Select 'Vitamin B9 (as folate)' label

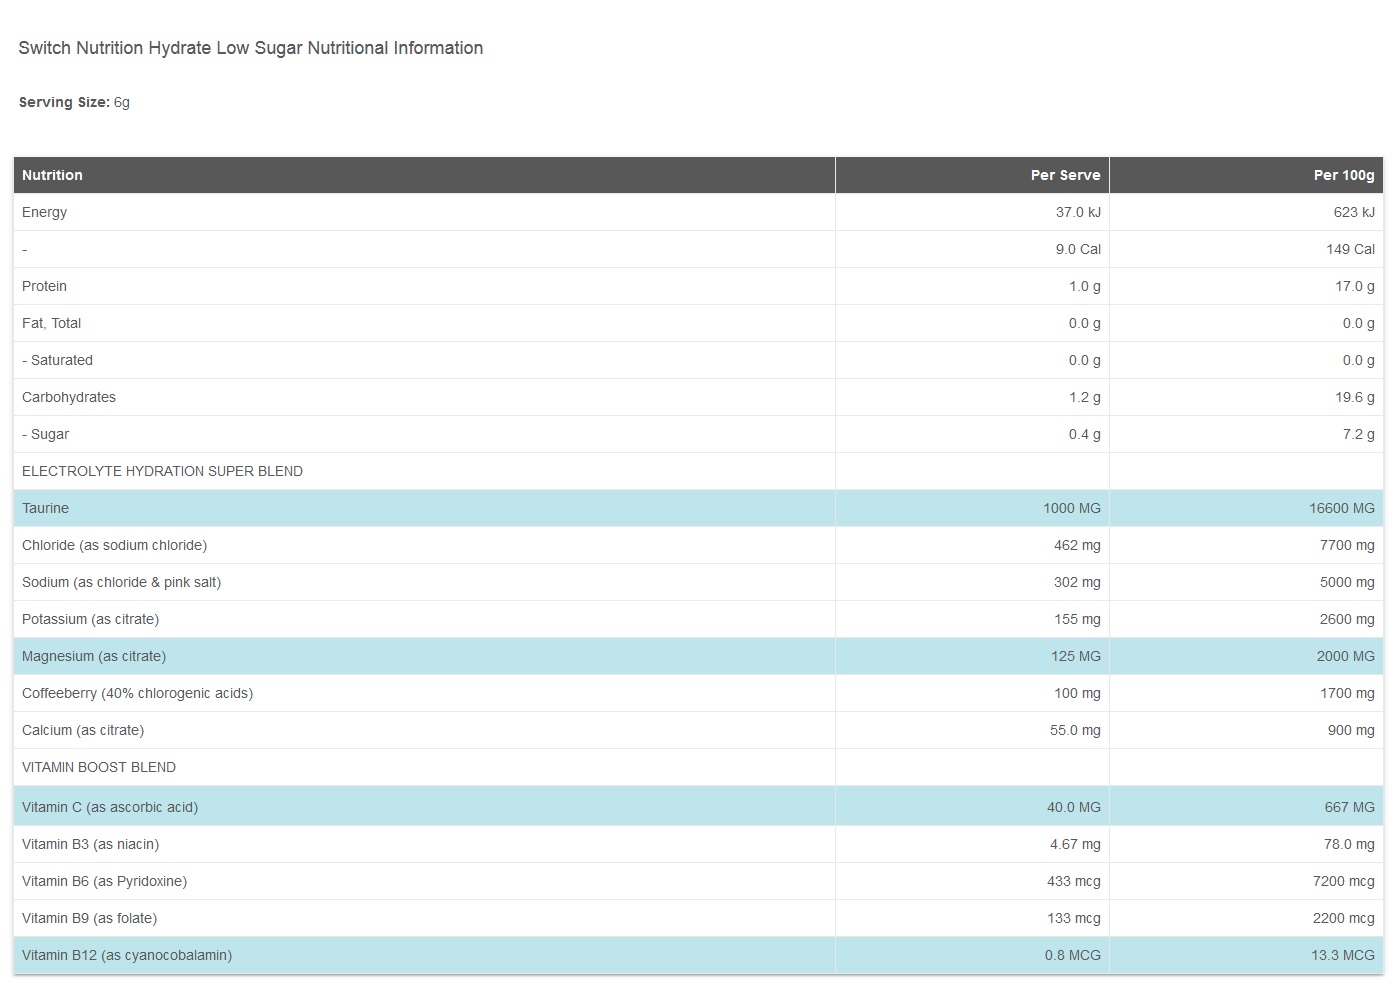point(90,918)
